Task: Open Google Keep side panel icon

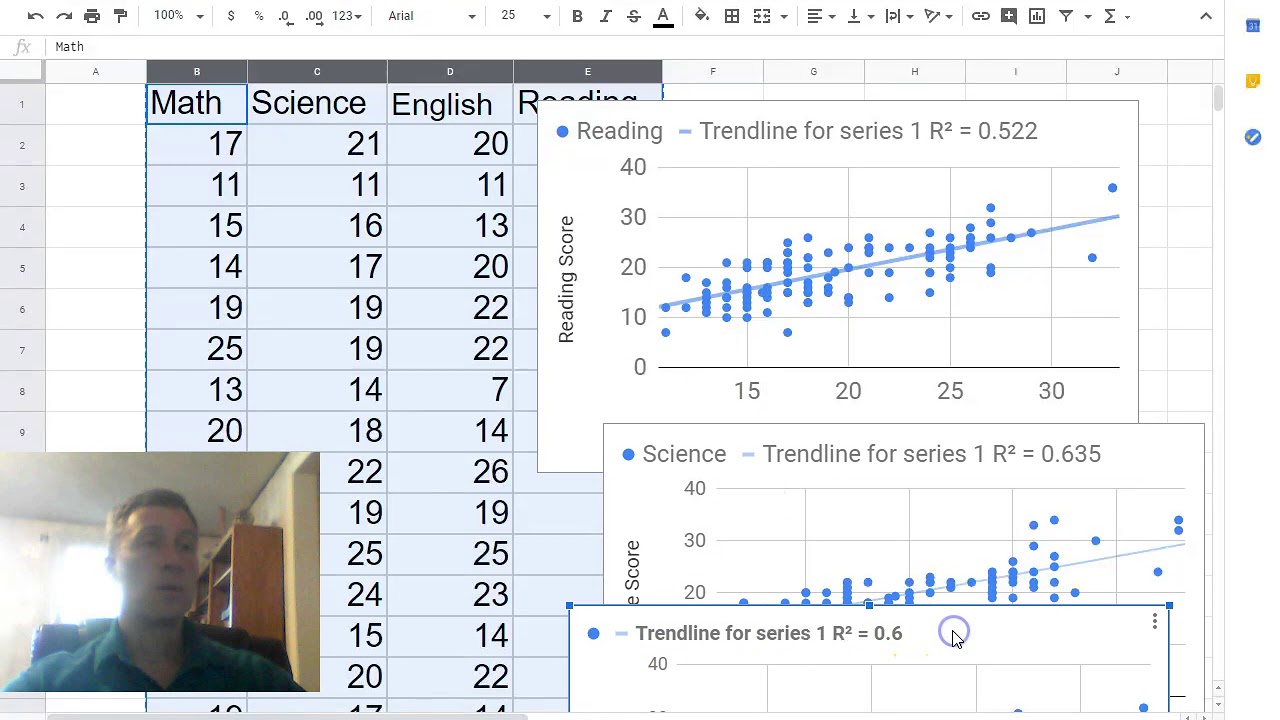Action: (1253, 81)
